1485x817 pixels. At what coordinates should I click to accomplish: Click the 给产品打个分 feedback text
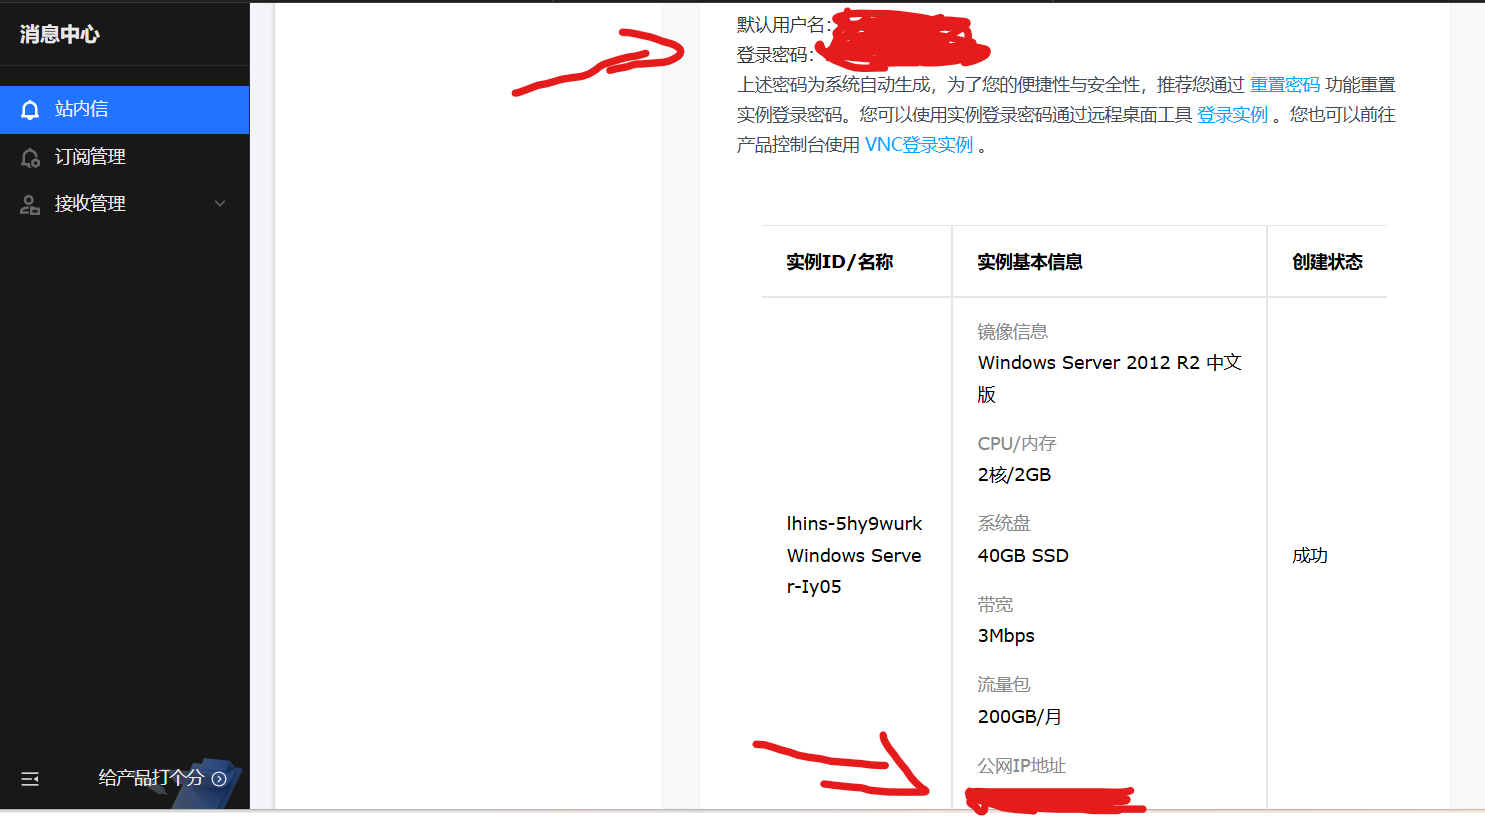151,778
